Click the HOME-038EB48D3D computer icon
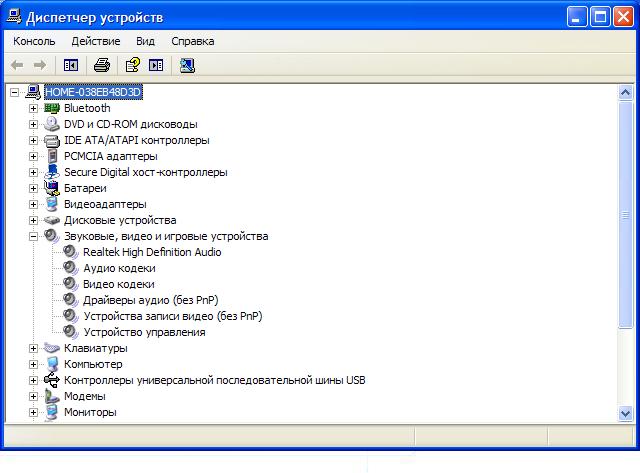Image resolution: width=640 pixels, height=473 pixels. tap(33, 92)
